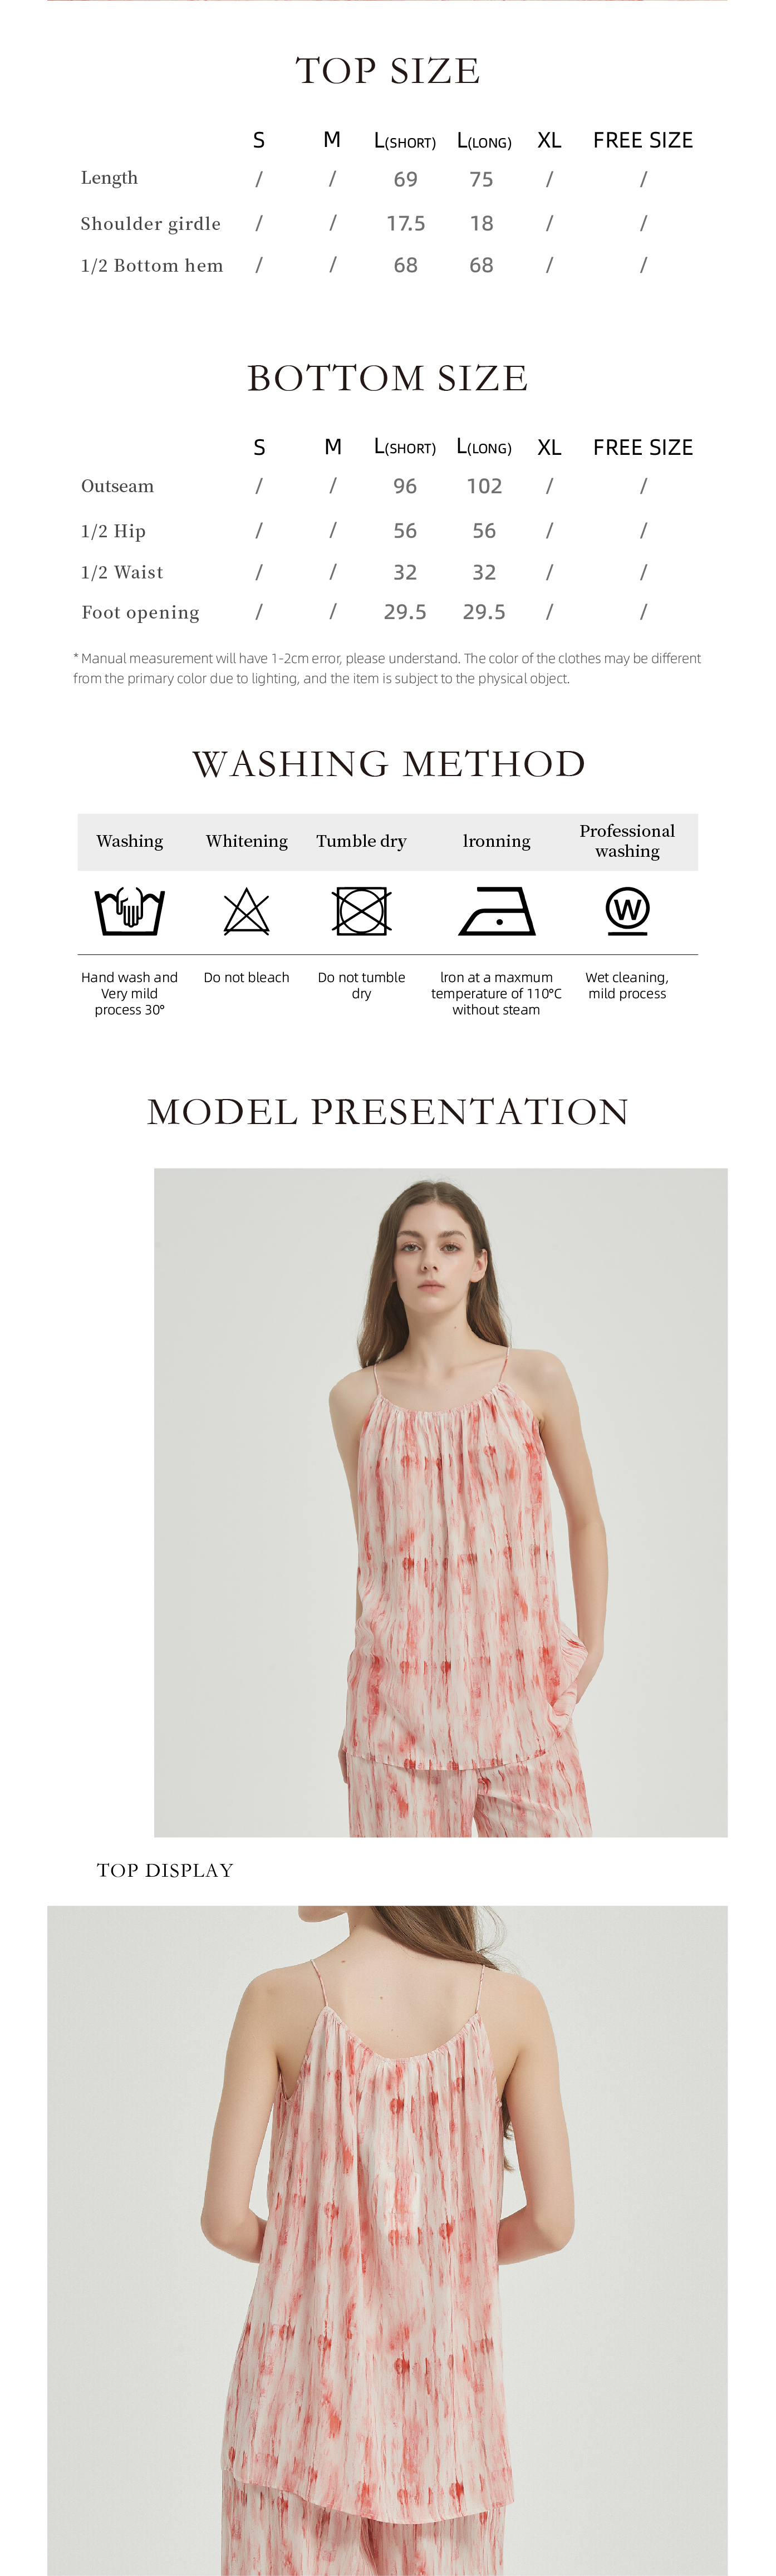Click the do not tumble dry icon

click(361, 911)
